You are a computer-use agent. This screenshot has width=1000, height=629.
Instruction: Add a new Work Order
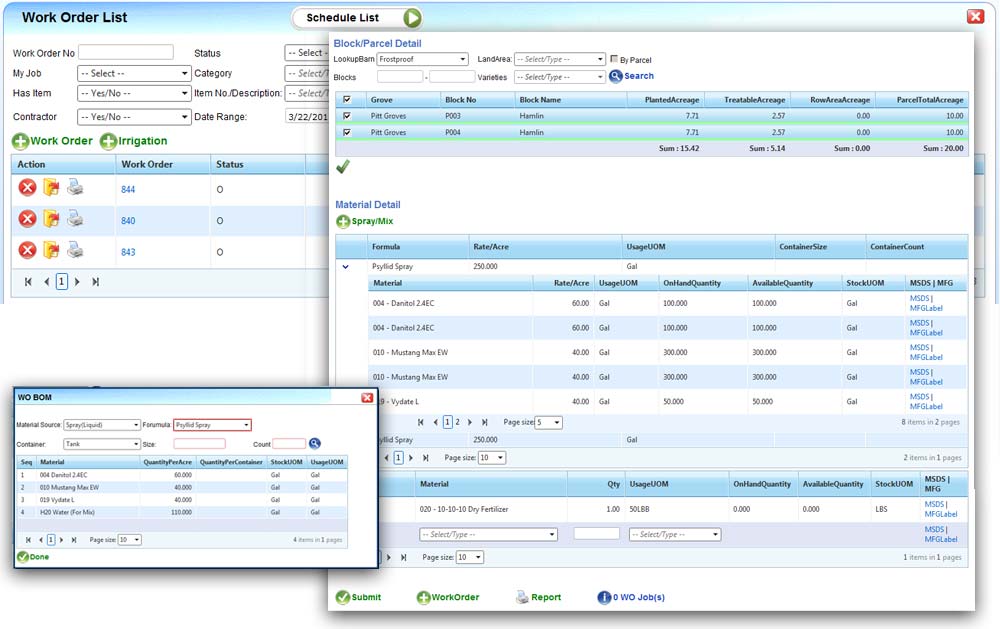[x=52, y=141]
